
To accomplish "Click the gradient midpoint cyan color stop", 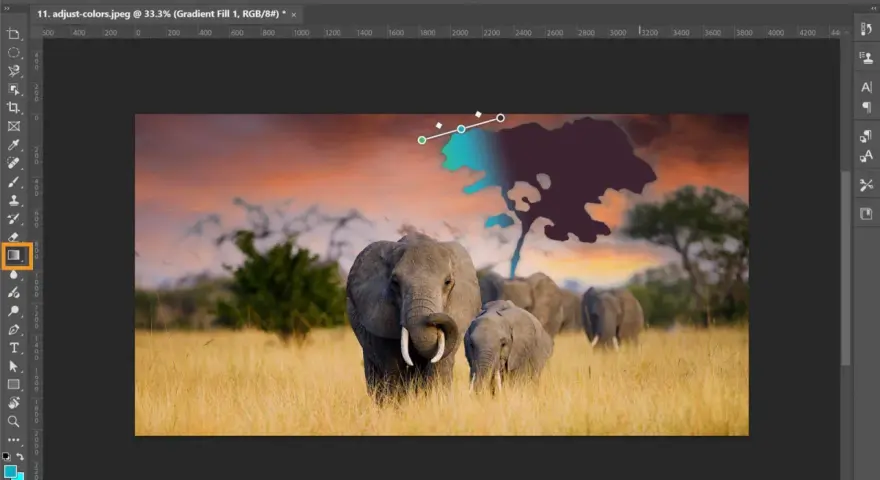I will 461,129.
